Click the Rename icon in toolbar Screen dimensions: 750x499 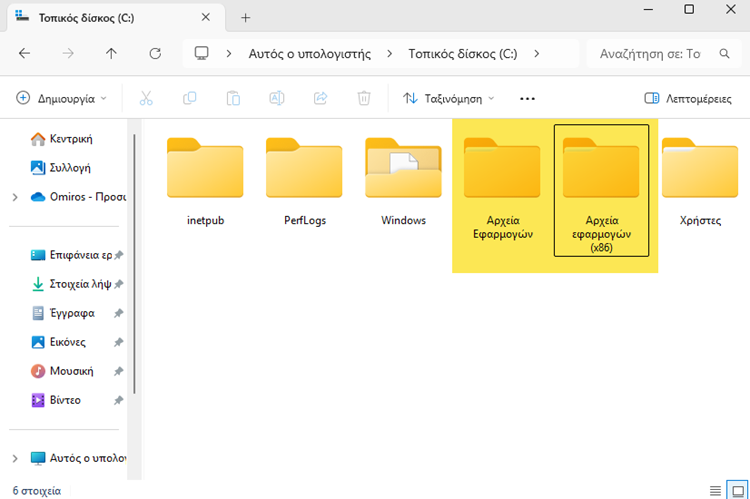(x=276, y=98)
